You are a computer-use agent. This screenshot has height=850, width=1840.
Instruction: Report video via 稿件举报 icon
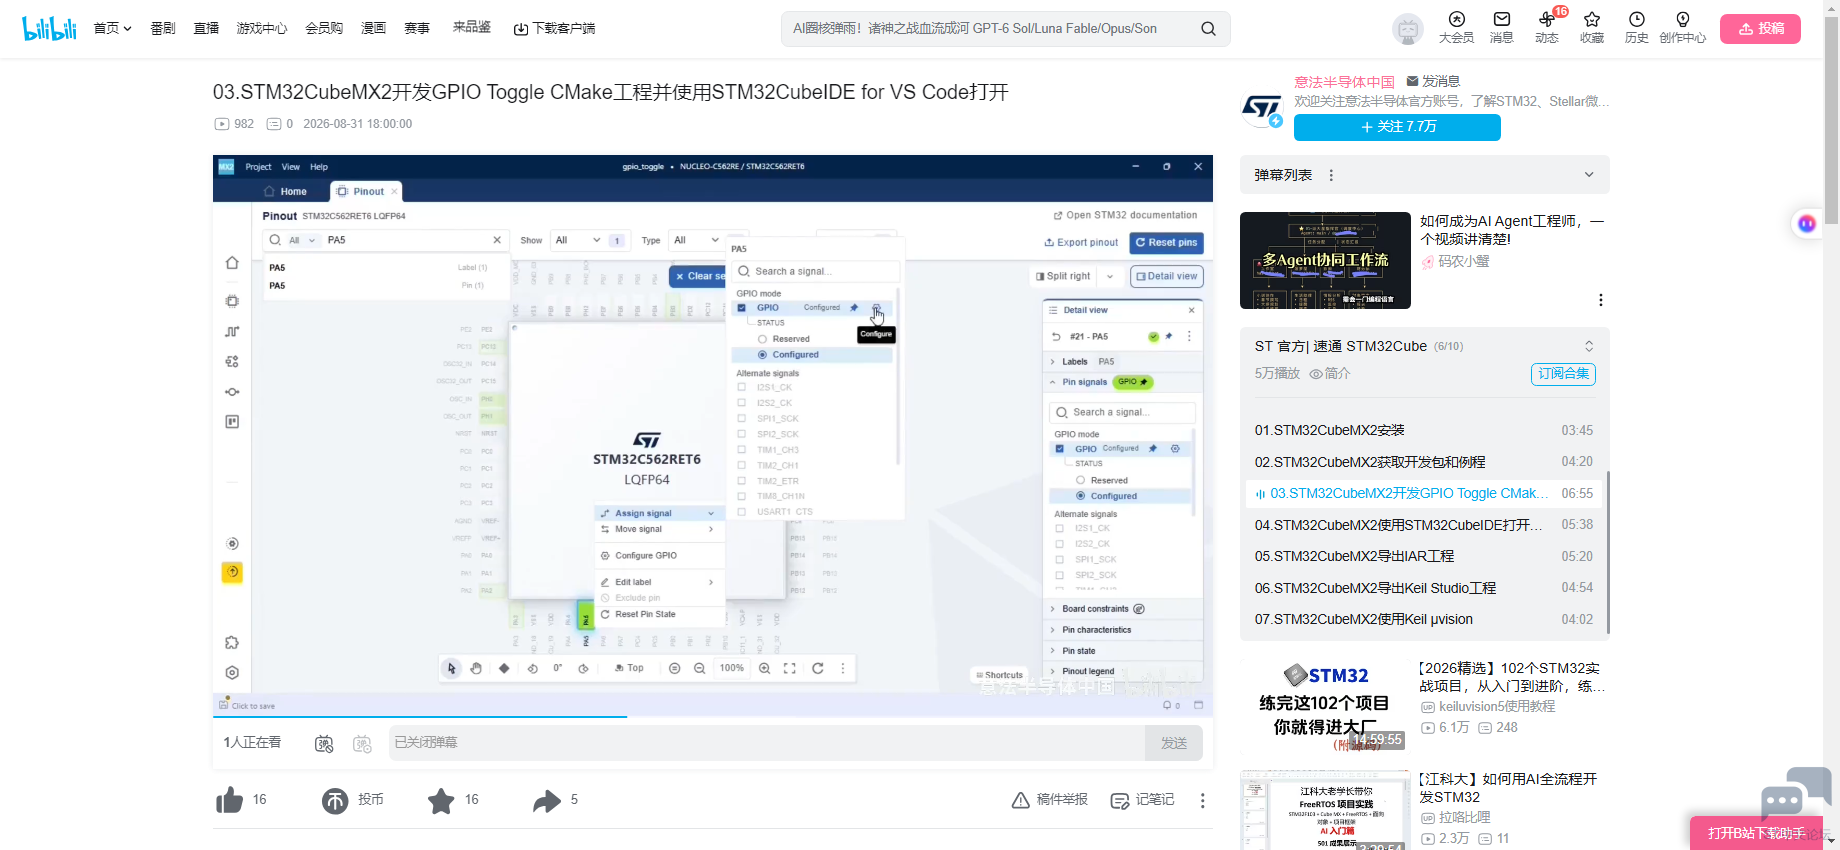(1020, 800)
